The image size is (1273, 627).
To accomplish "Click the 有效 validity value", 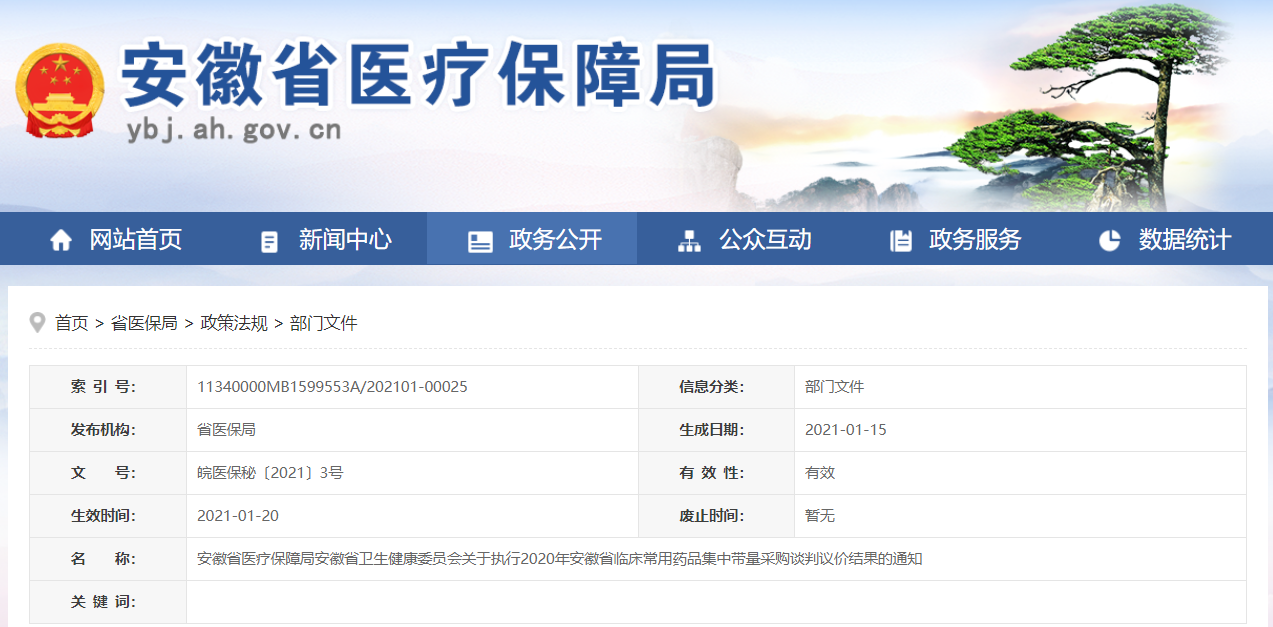I will pyautogui.click(x=820, y=473).
